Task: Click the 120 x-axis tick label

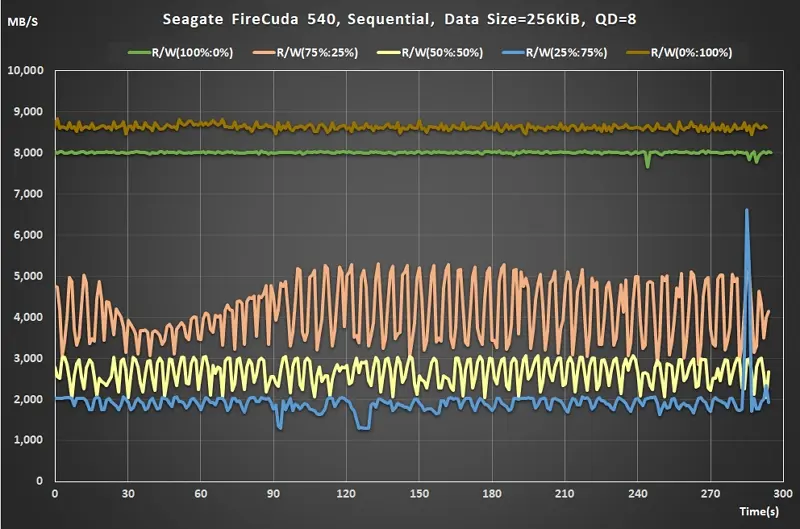Action: point(346,494)
